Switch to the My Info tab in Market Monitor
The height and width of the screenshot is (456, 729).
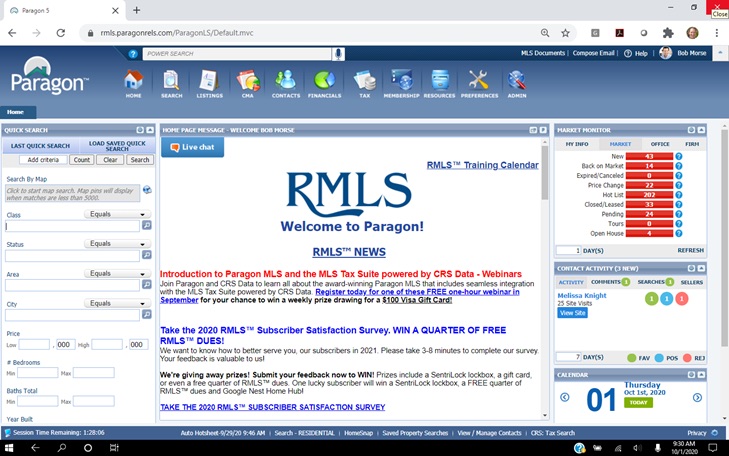(x=577, y=144)
